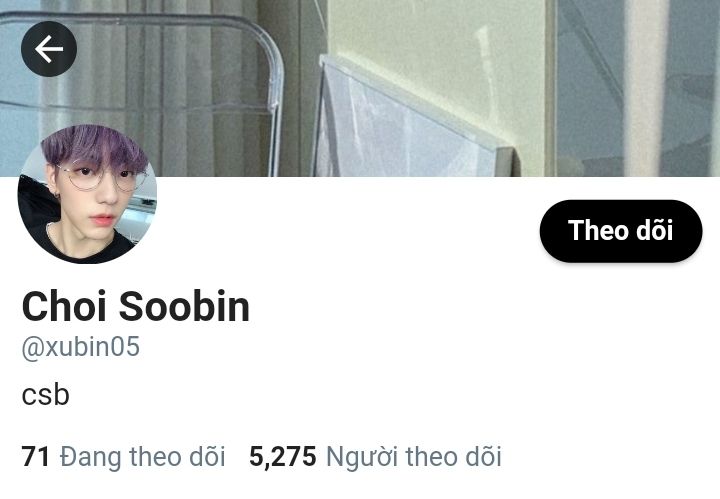Open Choi Soobin's profile picture
The image size is (720, 499).
point(87,194)
